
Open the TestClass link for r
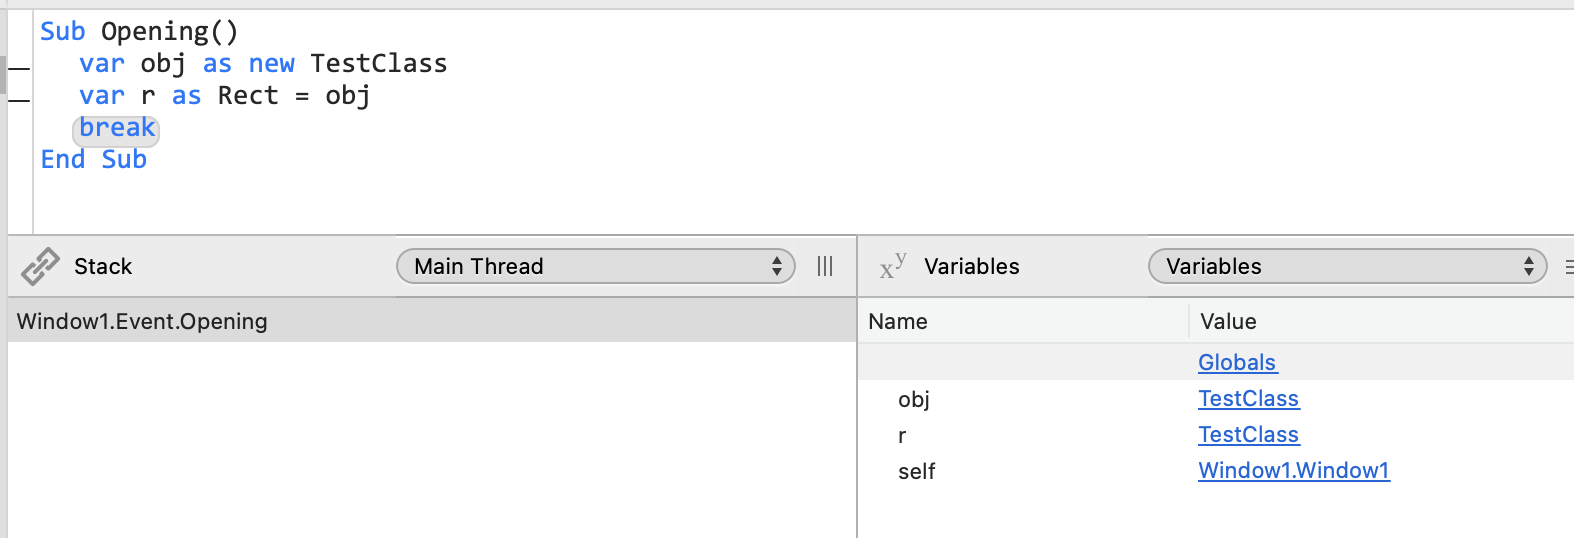pos(1248,434)
